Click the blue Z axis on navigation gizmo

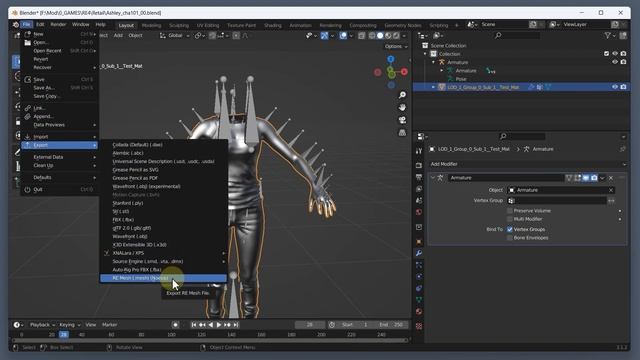coord(391,59)
